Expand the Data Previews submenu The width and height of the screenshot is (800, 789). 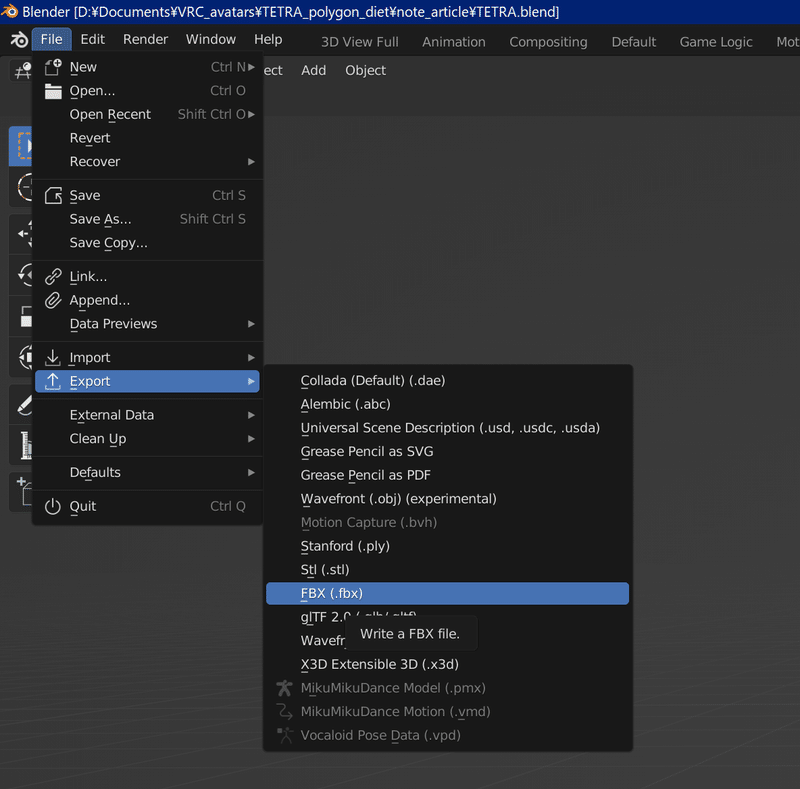pyautogui.click(x=148, y=324)
